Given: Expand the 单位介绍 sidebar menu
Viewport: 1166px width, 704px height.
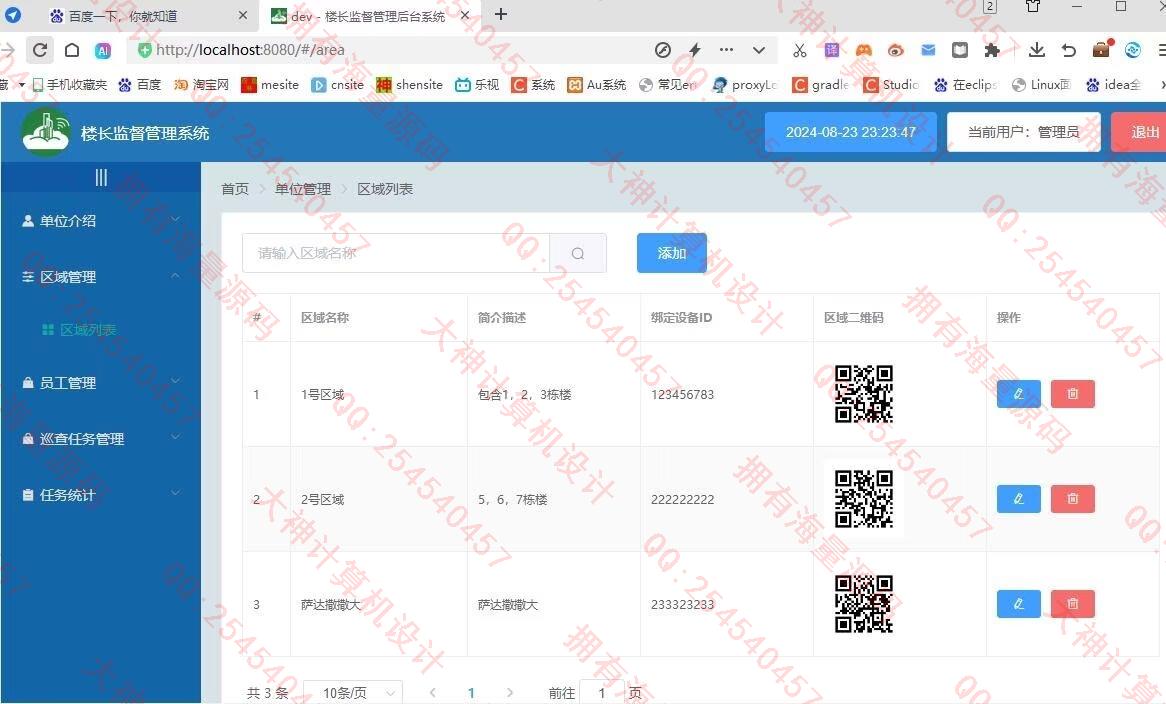Looking at the screenshot, I should click(101, 221).
